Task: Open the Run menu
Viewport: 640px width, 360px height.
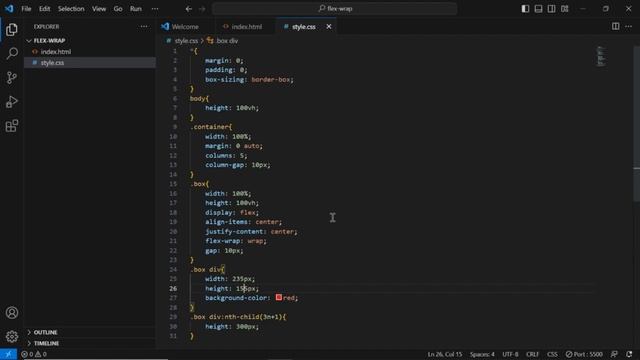Action: click(x=136, y=9)
